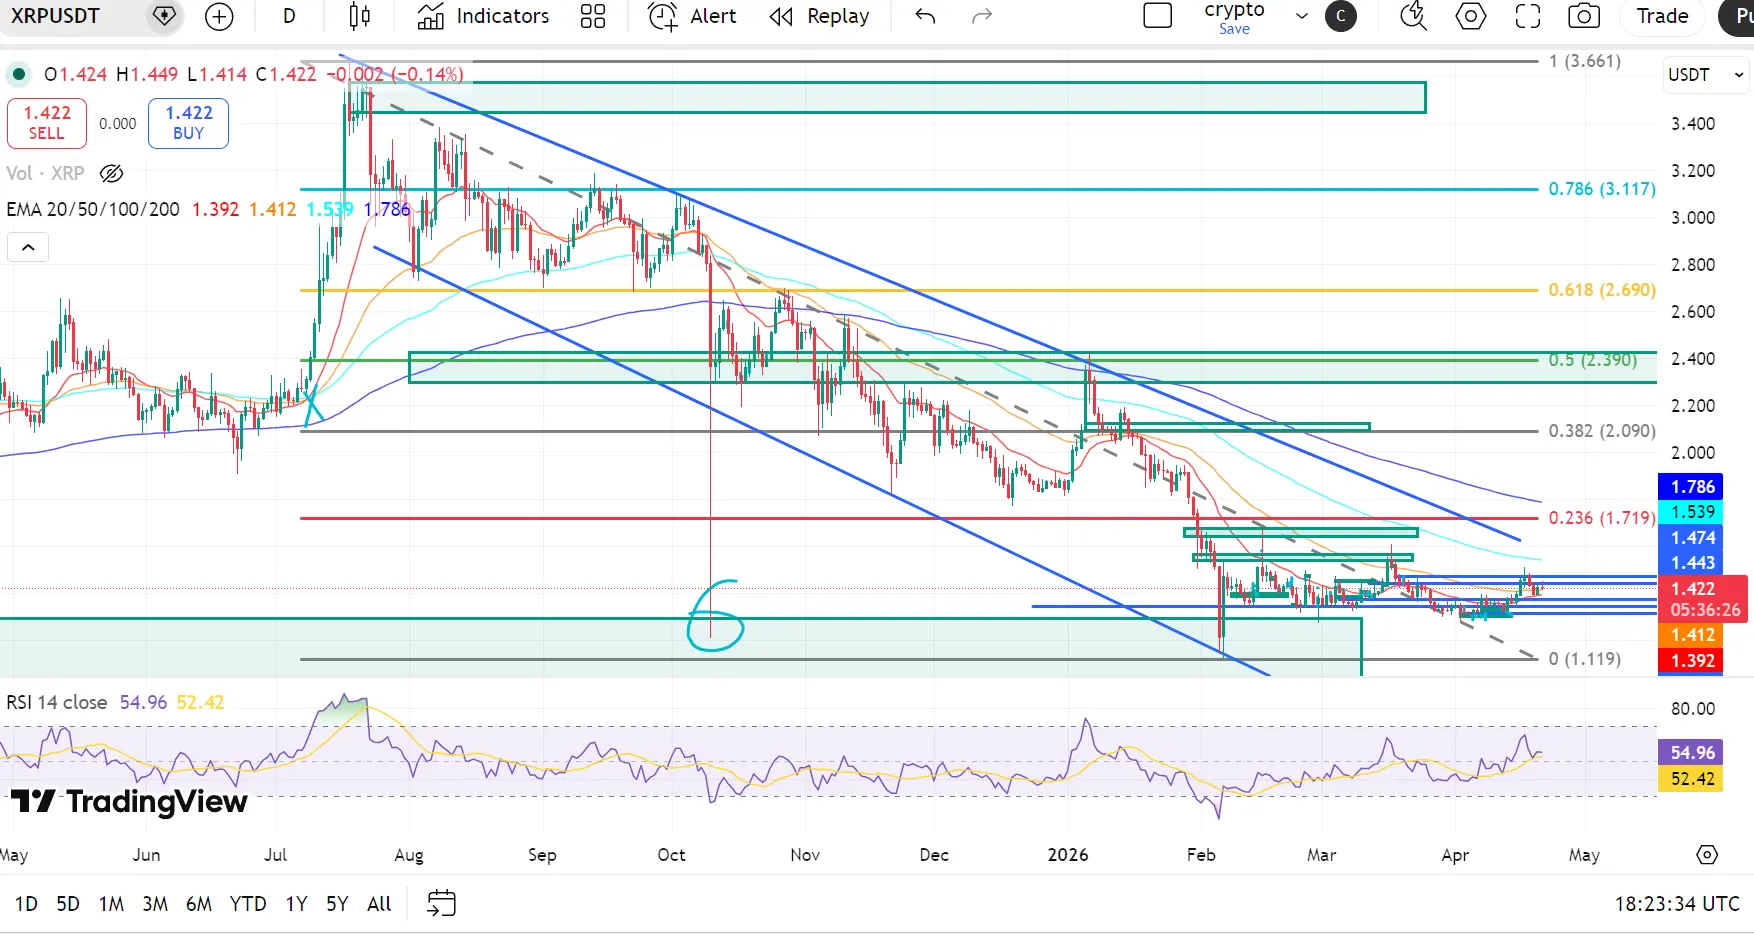
Task: Expand the layout options arrow beside crypto
Action: point(1301,16)
